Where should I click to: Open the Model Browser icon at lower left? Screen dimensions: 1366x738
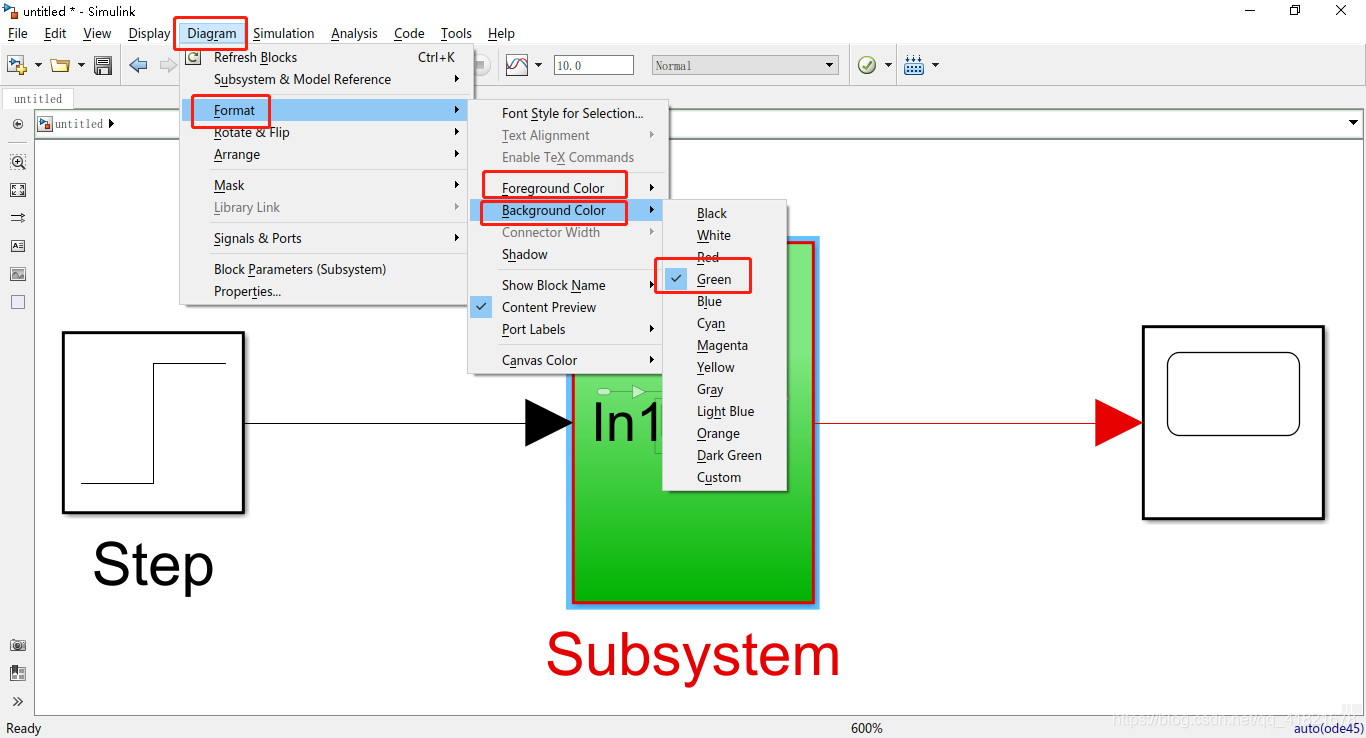point(18,673)
